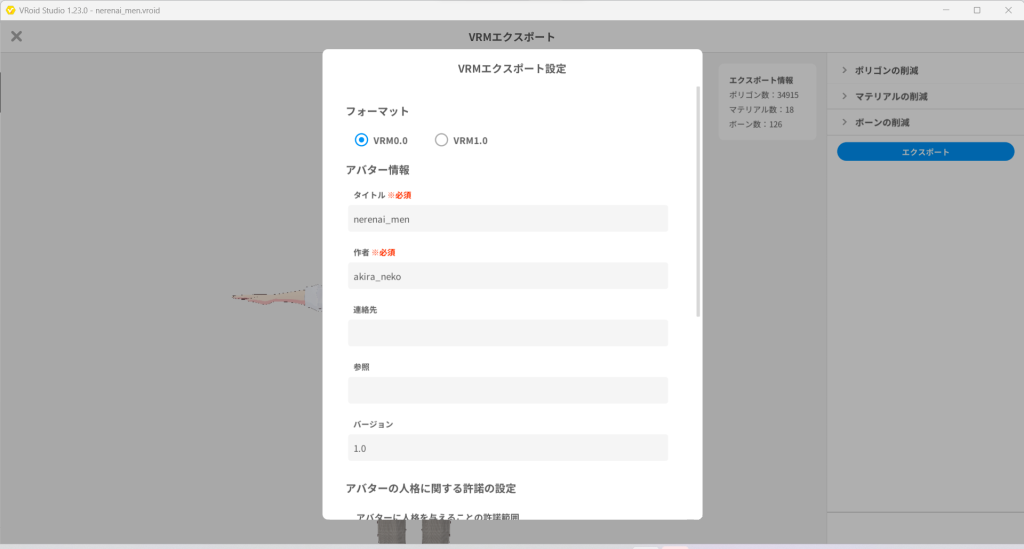Click the フォーマット section heading
The height and width of the screenshot is (549, 1024).
[x=377, y=112]
